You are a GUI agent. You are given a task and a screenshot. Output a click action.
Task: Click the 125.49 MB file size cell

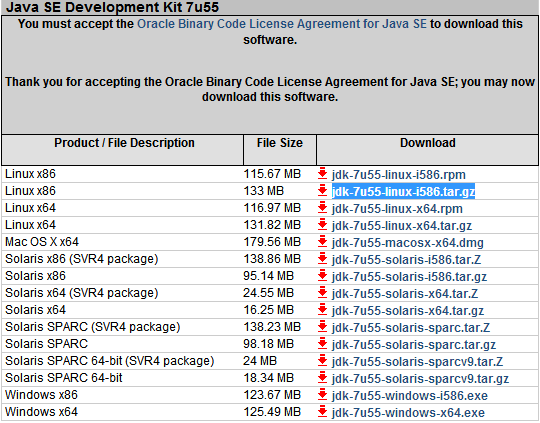(x=272, y=412)
